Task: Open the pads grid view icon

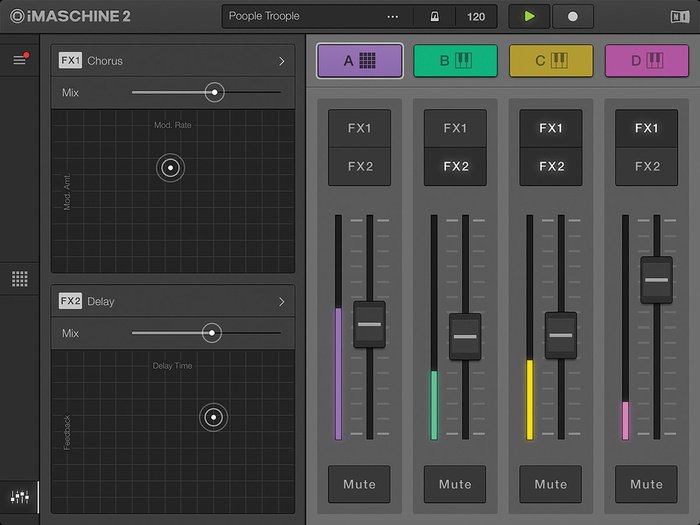Action: (x=19, y=279)
